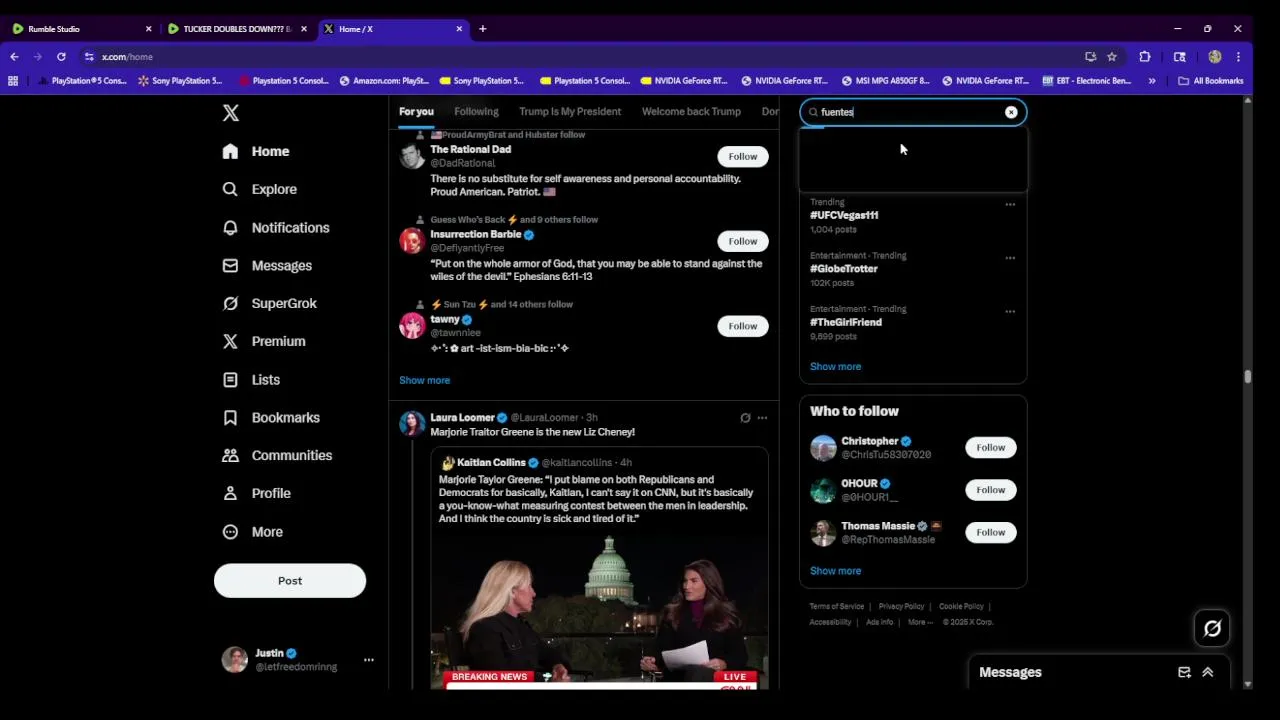Follow Christopher in Who to follow

click(x=991, y=447)
